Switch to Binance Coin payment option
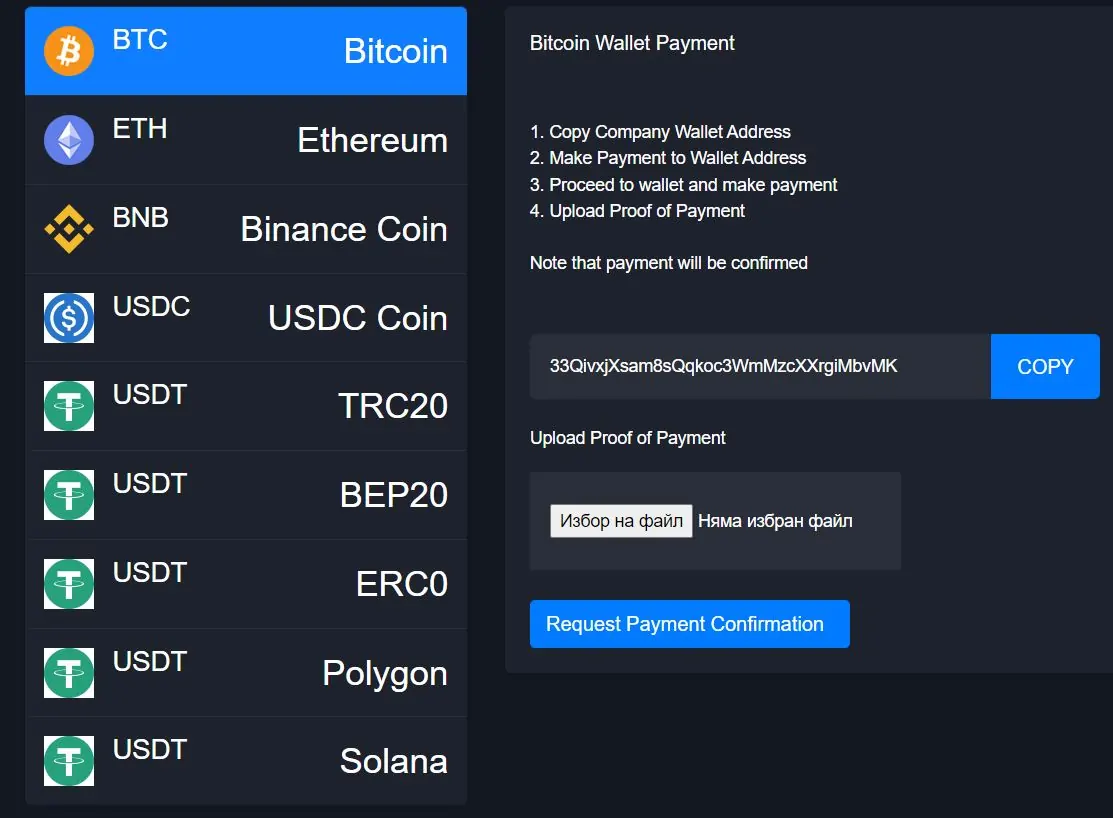Screen dimensions: 1113x818 [246, 229]
